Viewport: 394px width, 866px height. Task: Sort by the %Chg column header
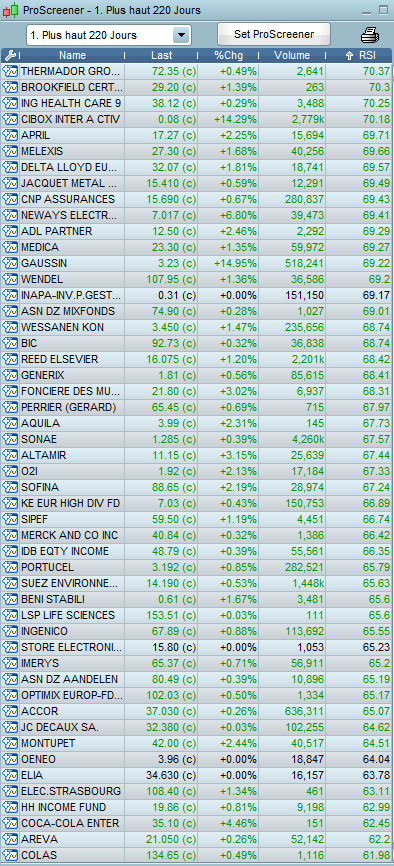point(228,55)
